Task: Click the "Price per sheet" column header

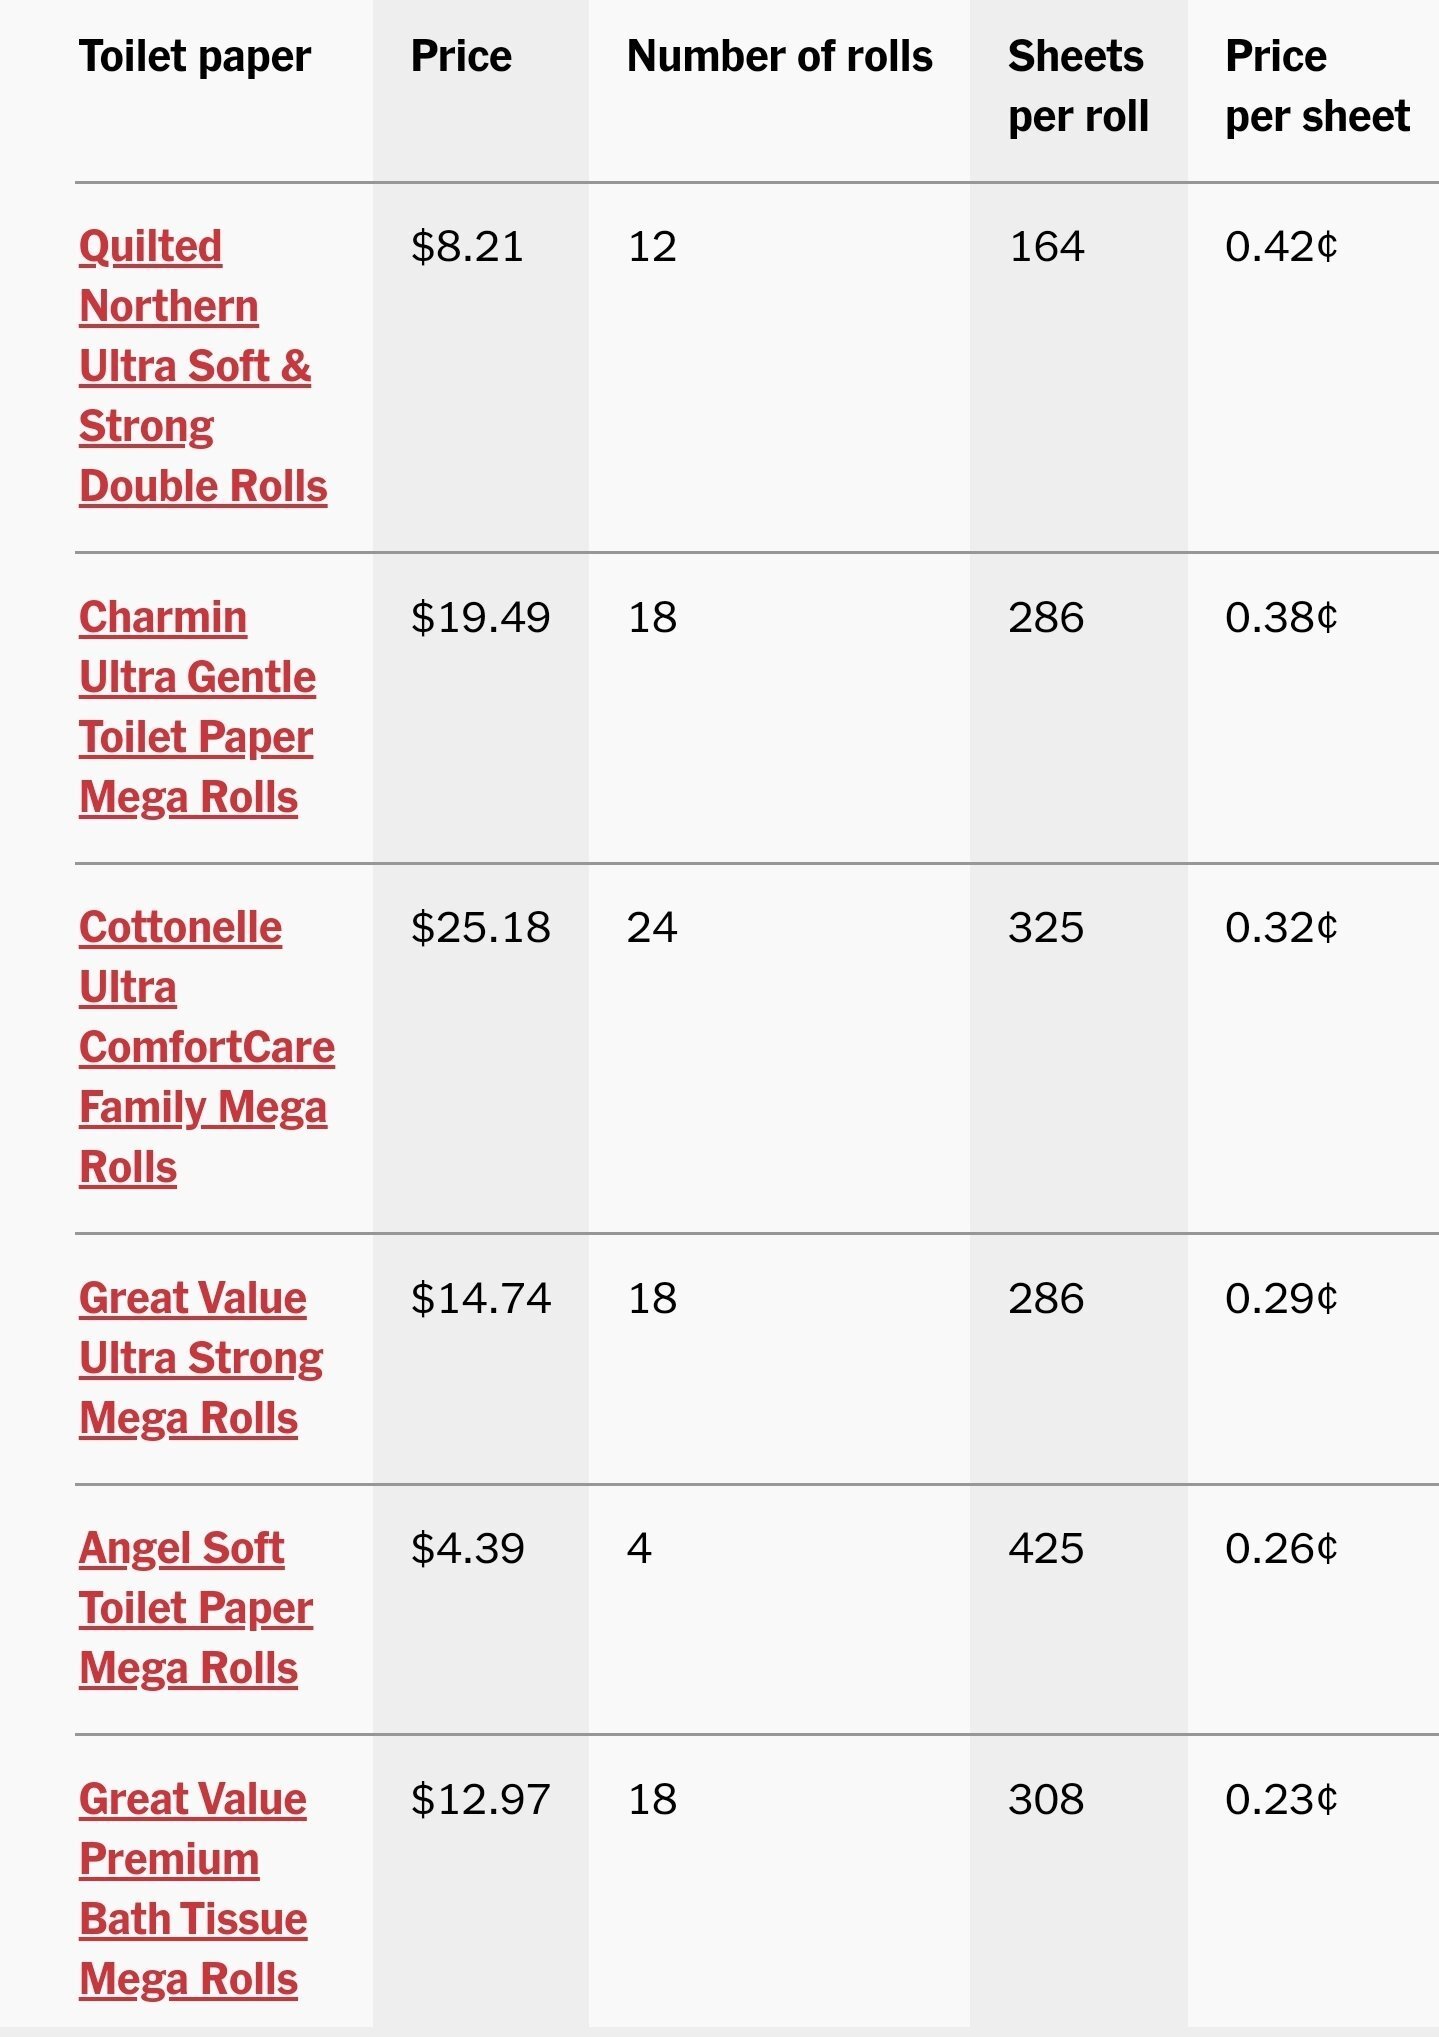Action: [1316, 86]
